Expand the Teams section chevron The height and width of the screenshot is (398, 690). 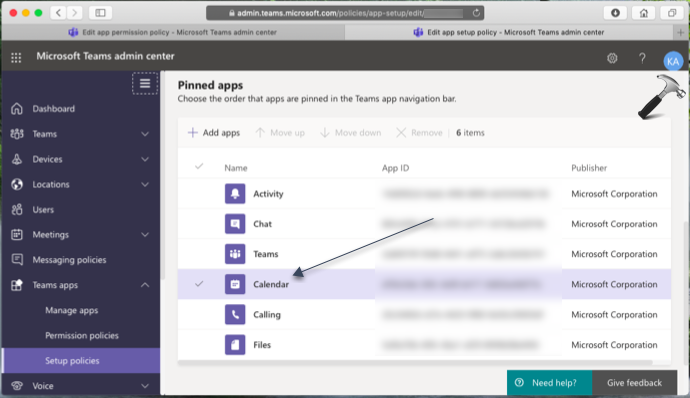[x=145, y=134]
